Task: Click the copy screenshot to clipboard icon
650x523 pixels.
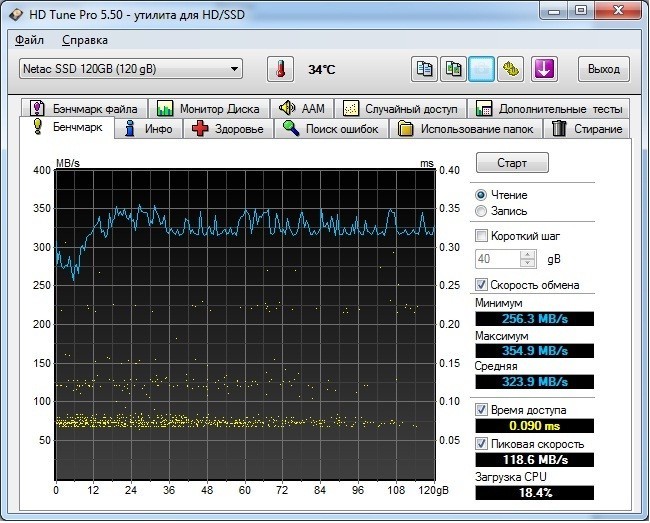Action: point(453,69)
